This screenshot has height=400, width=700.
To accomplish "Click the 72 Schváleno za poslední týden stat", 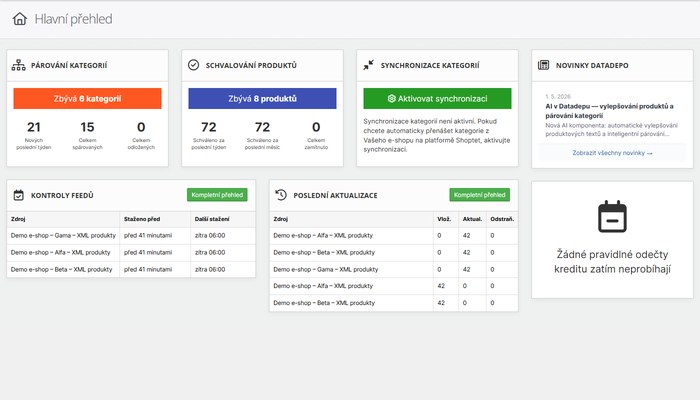I will point(209,135).
